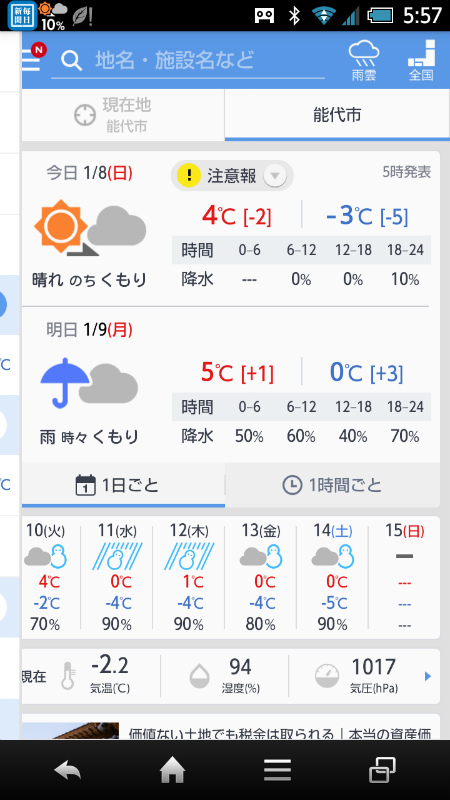Tap the search magnifier icon

pos(71,61)
